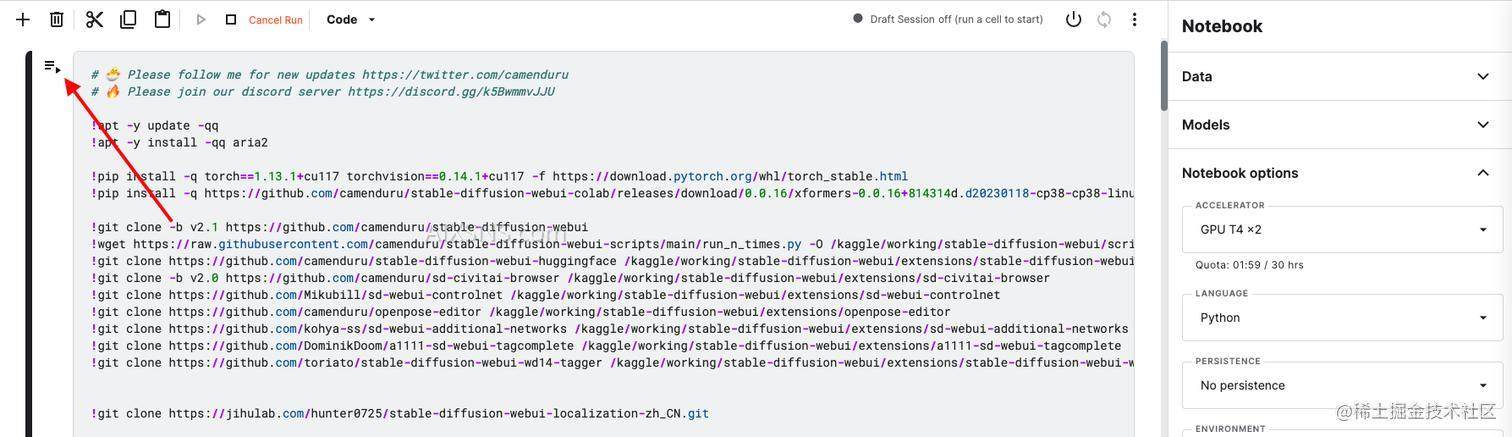Screen dimensions: 1512x437
Task: Toggle session power button
Action: pyautogui.click(x=1073, y=19)
